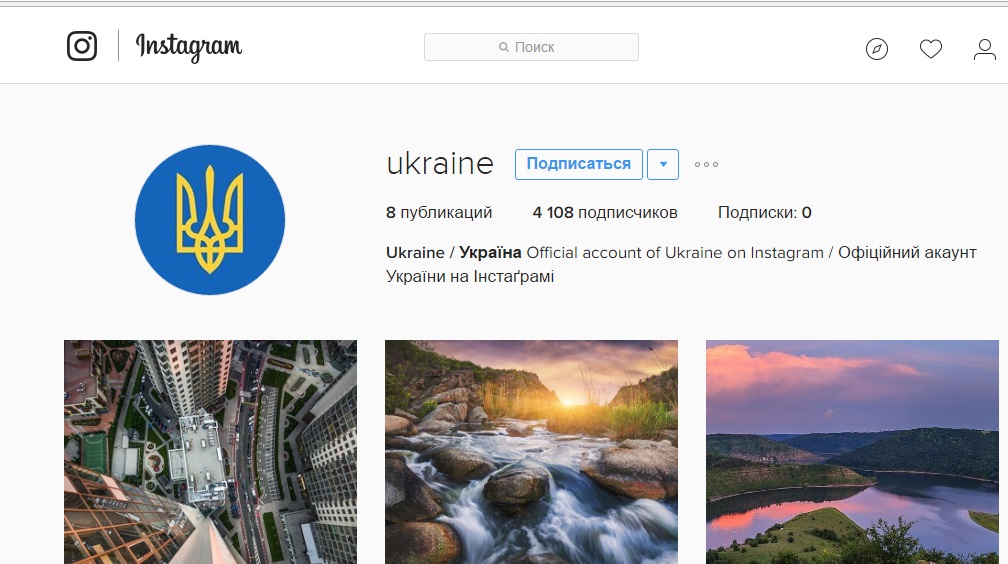Click the ukraine username heading
Viewport: 1008px width, 564px height.
point(440,164)
